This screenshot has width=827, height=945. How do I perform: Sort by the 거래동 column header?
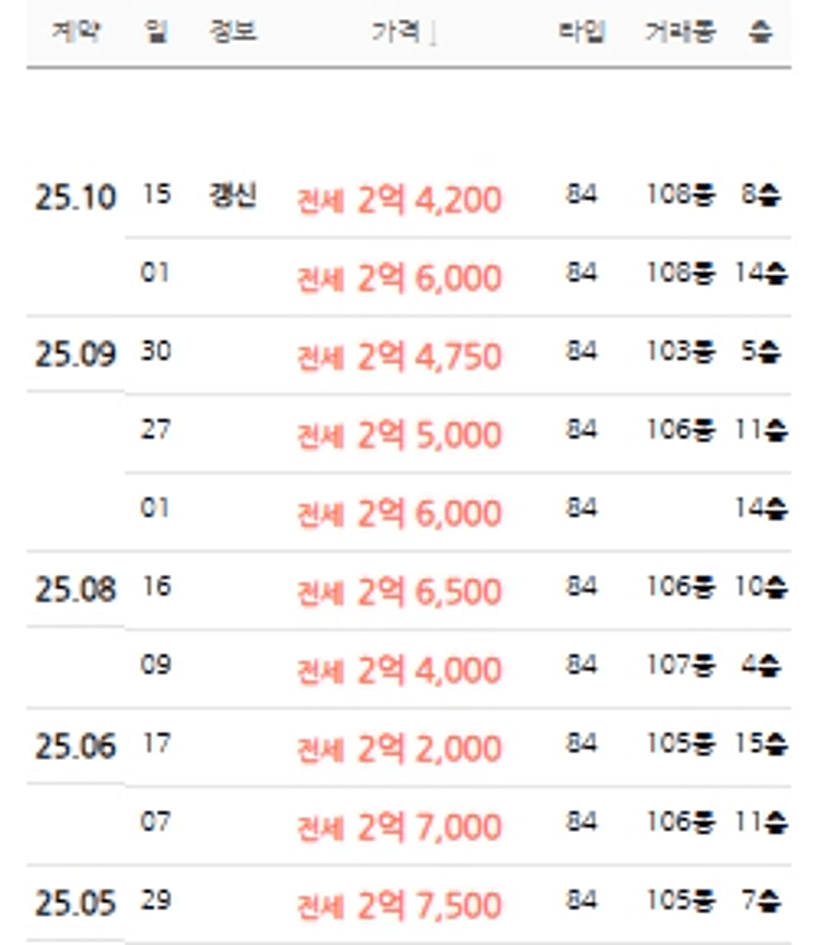click(x=680, y=32)
